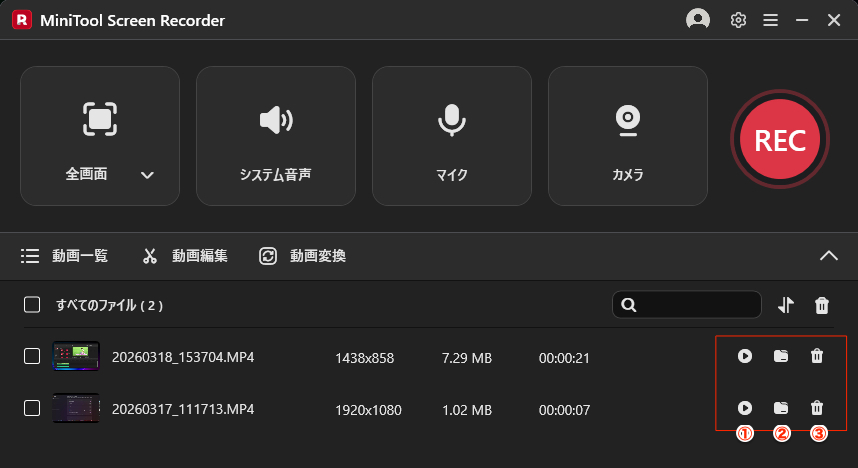Viewport: 858px width, 468px height.
Task: Toggle マイク microphone recording
Action: pos(452,135)
